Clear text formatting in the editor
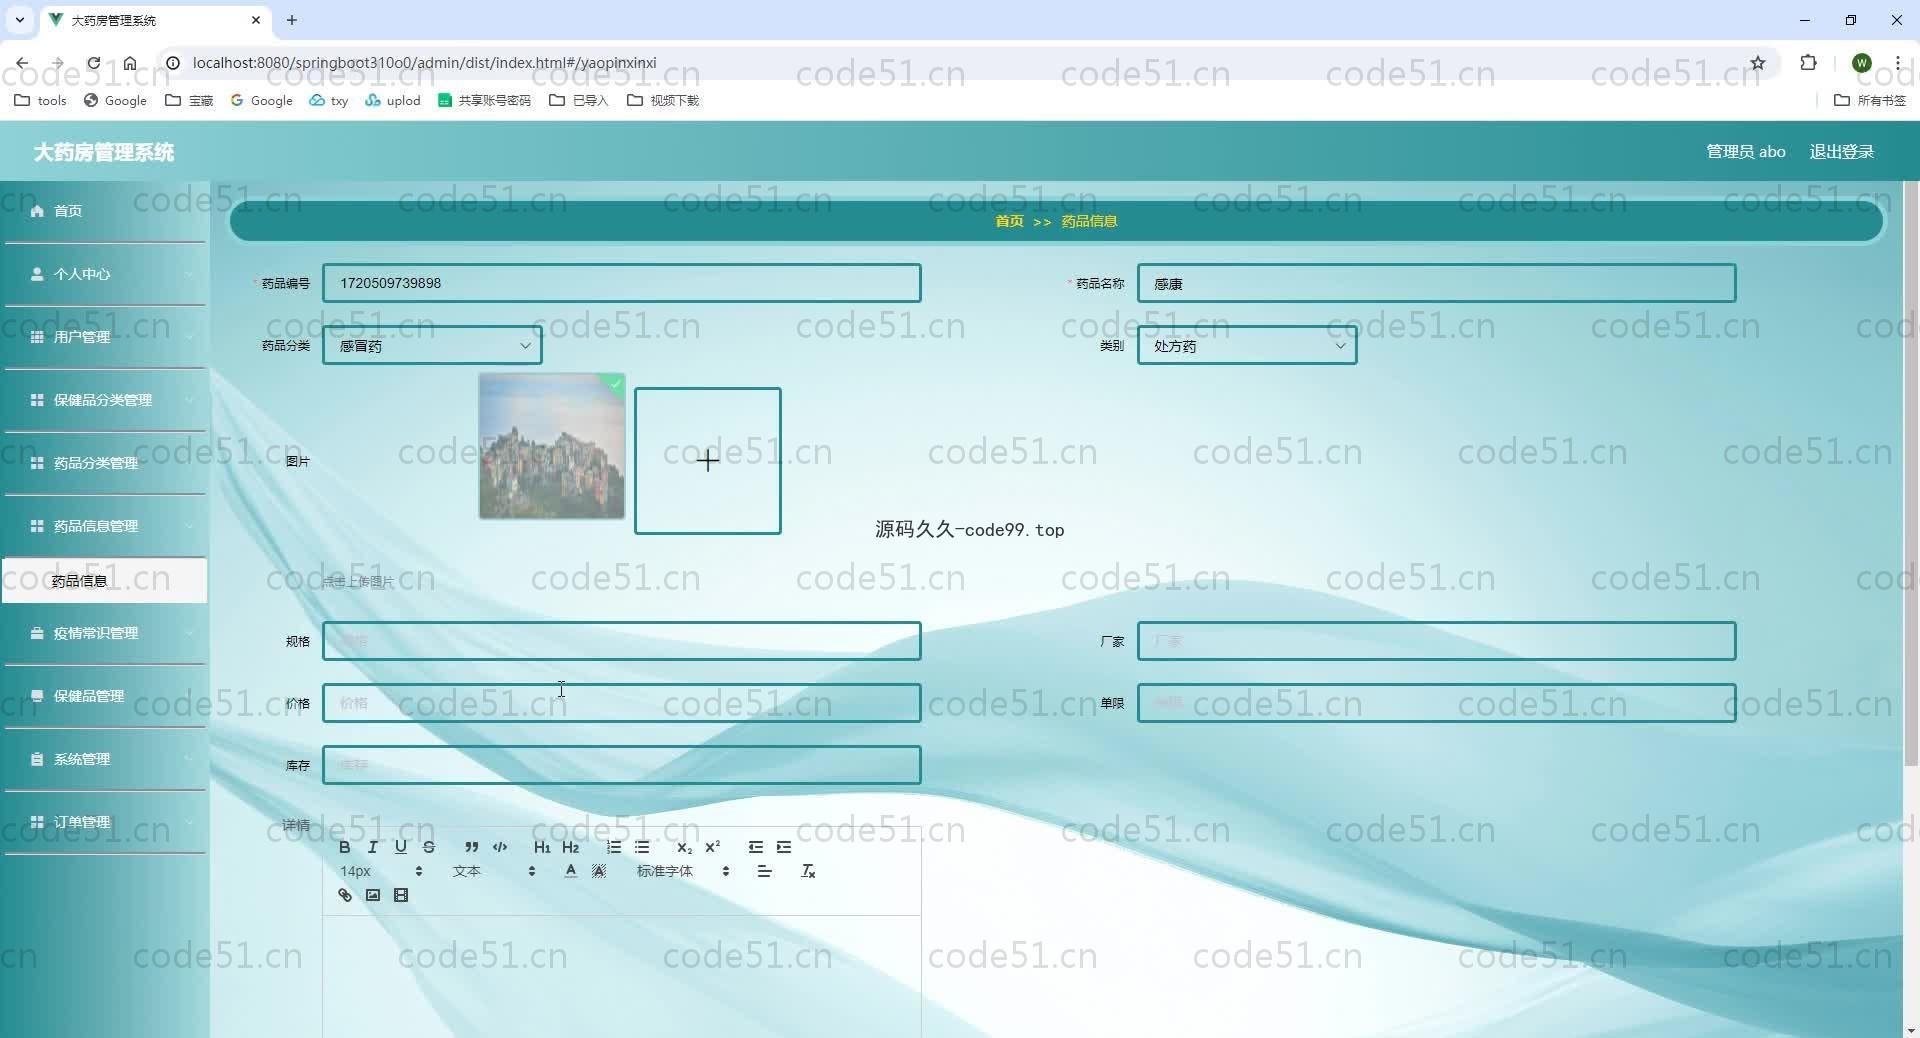The image size is (1920, 1038). [x=808, y=871]
